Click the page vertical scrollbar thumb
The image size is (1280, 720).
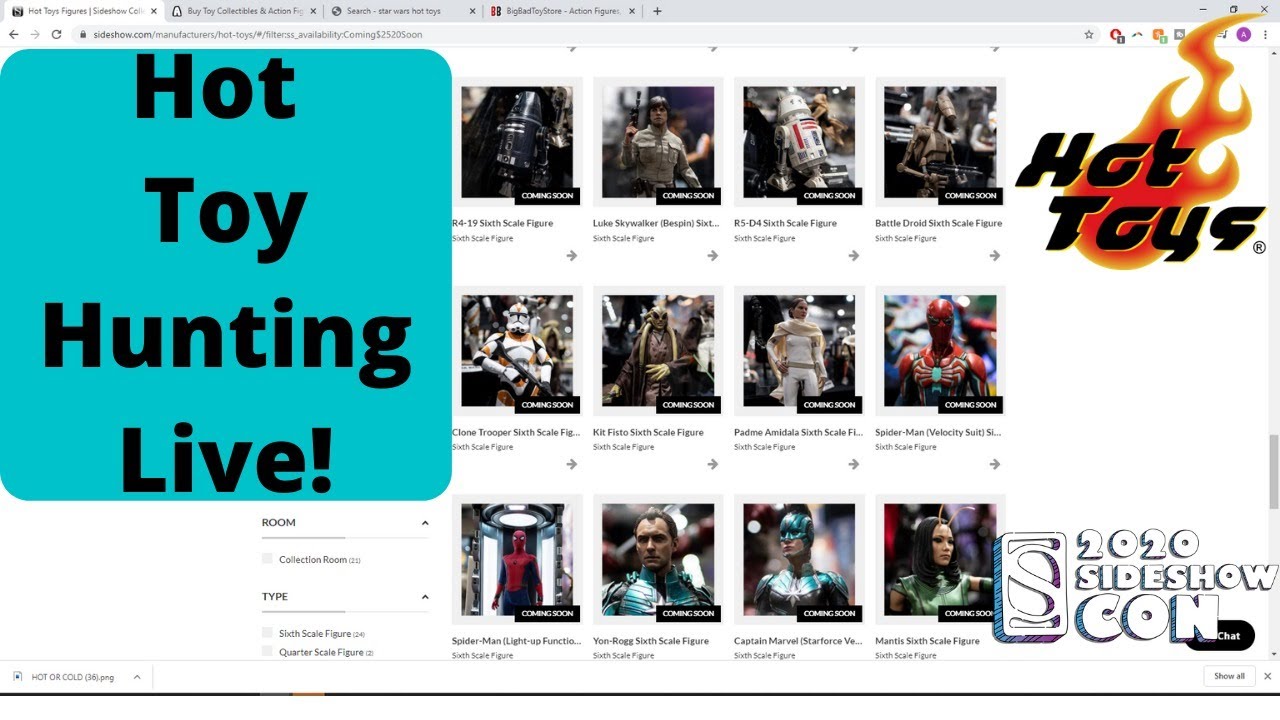1273,471
